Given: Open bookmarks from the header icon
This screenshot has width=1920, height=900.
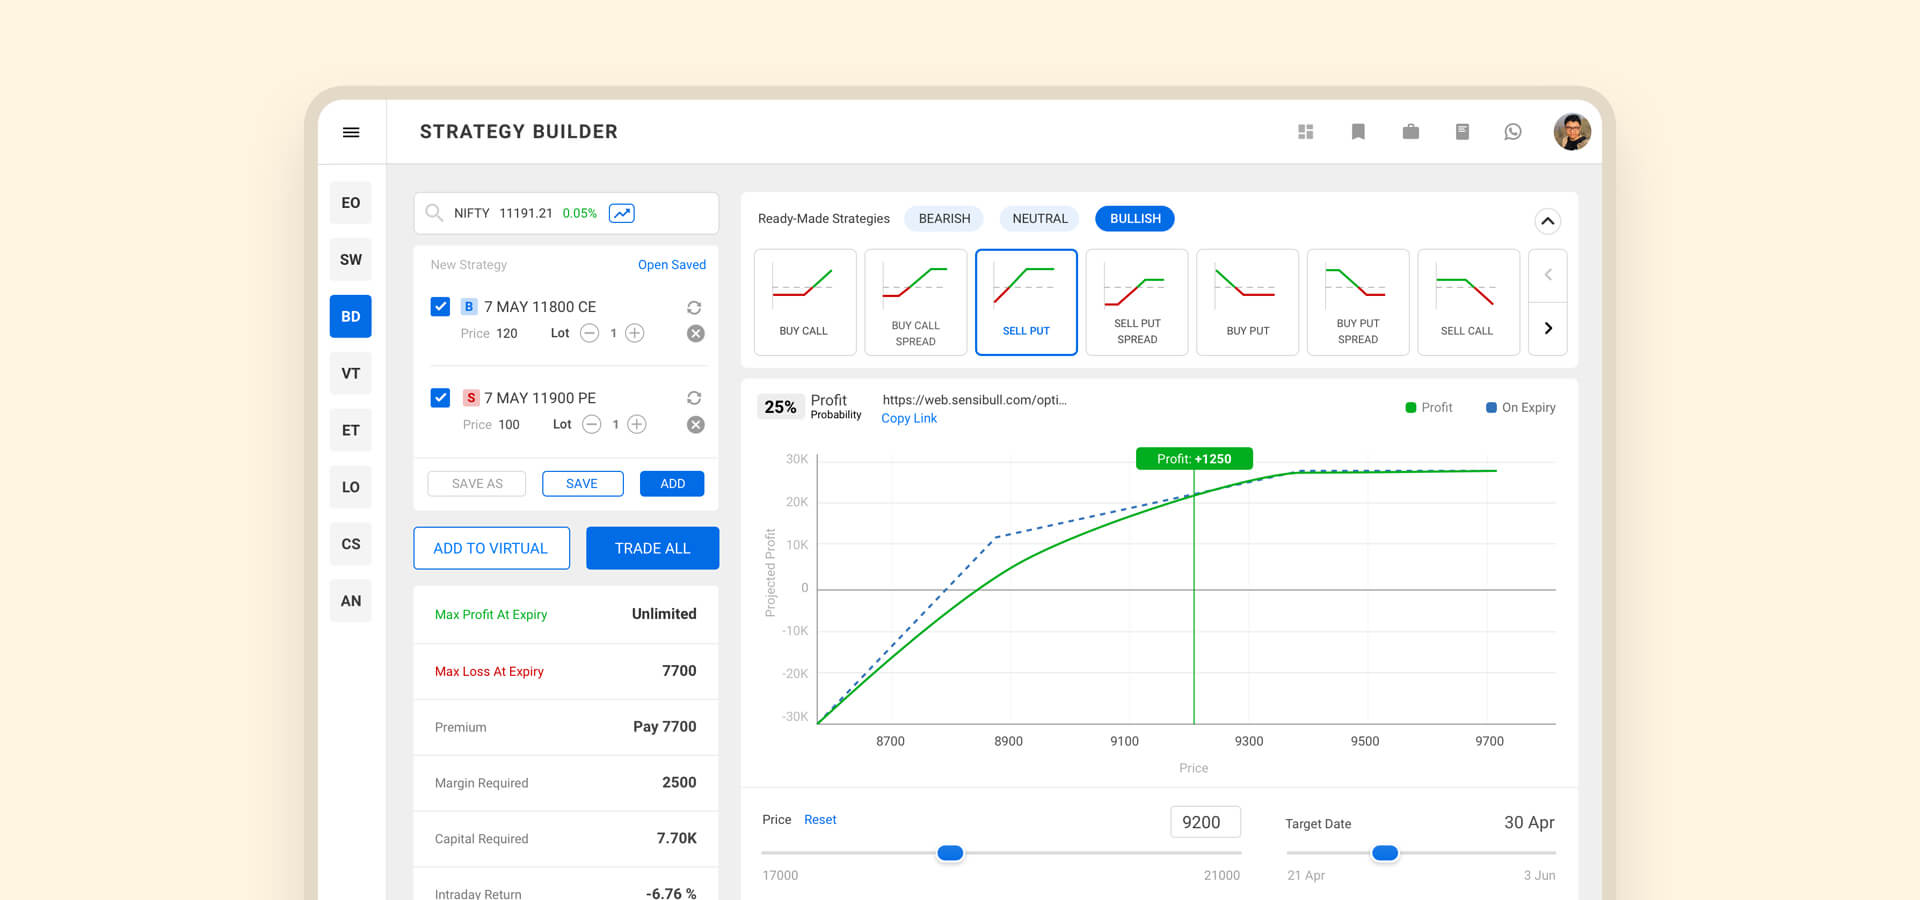Looking at the screenshot, I should point(1358,132).
